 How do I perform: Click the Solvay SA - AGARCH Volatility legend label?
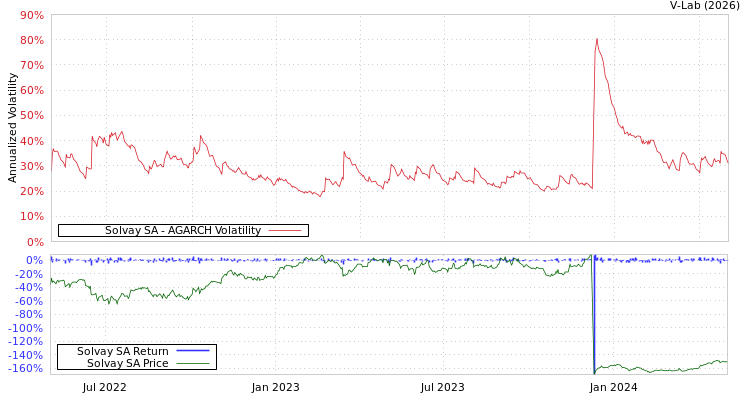(x=182, y=231)
